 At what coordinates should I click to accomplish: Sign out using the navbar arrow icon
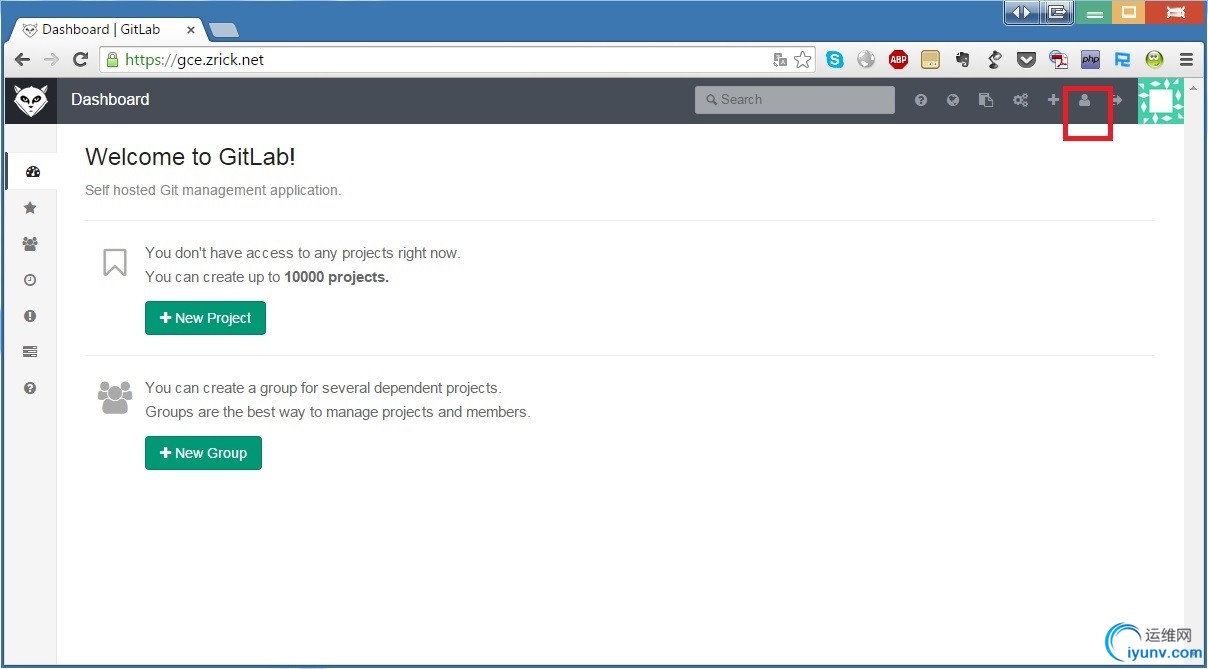click(1117, 100)
